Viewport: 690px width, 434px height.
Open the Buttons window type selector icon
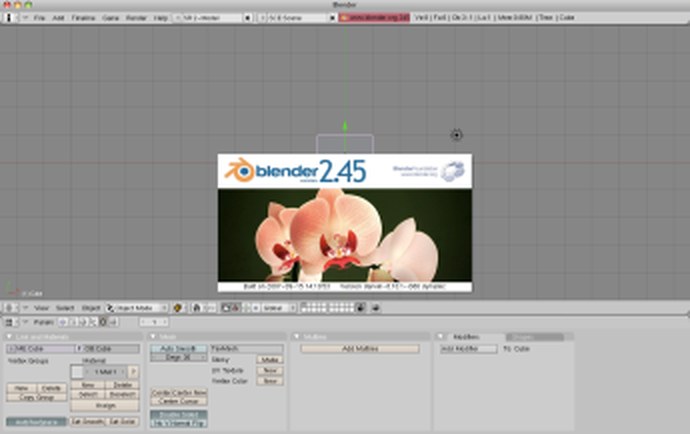(x=9, y=323)
